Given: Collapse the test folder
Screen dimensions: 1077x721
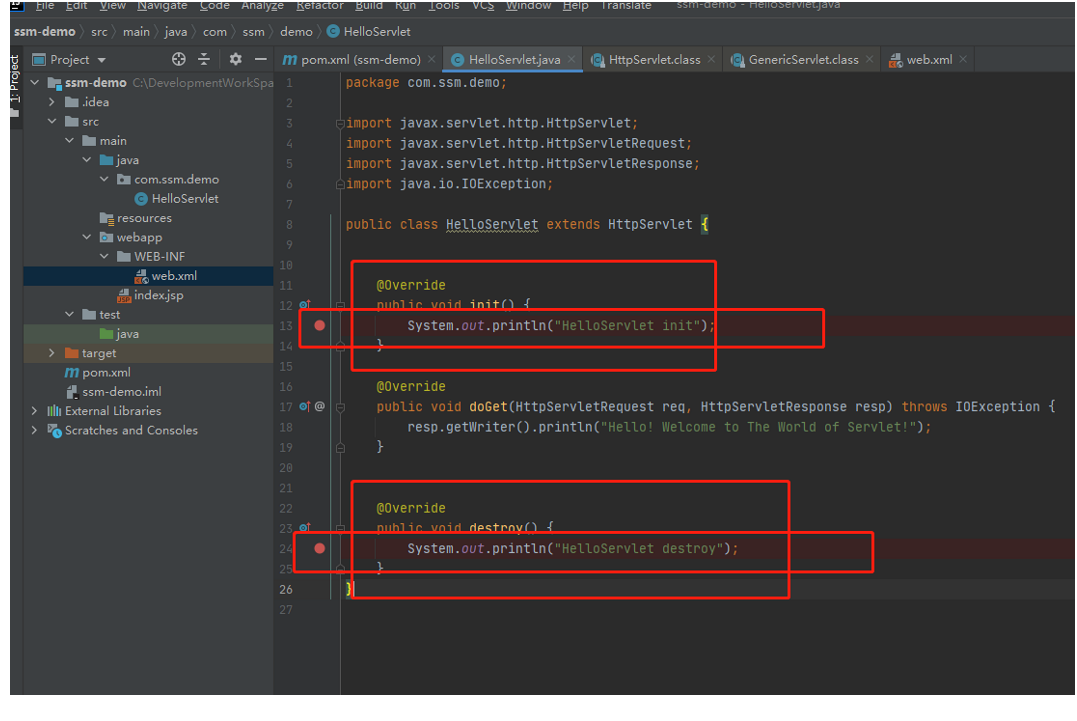Looking at the screenshot, I should 69,314.
